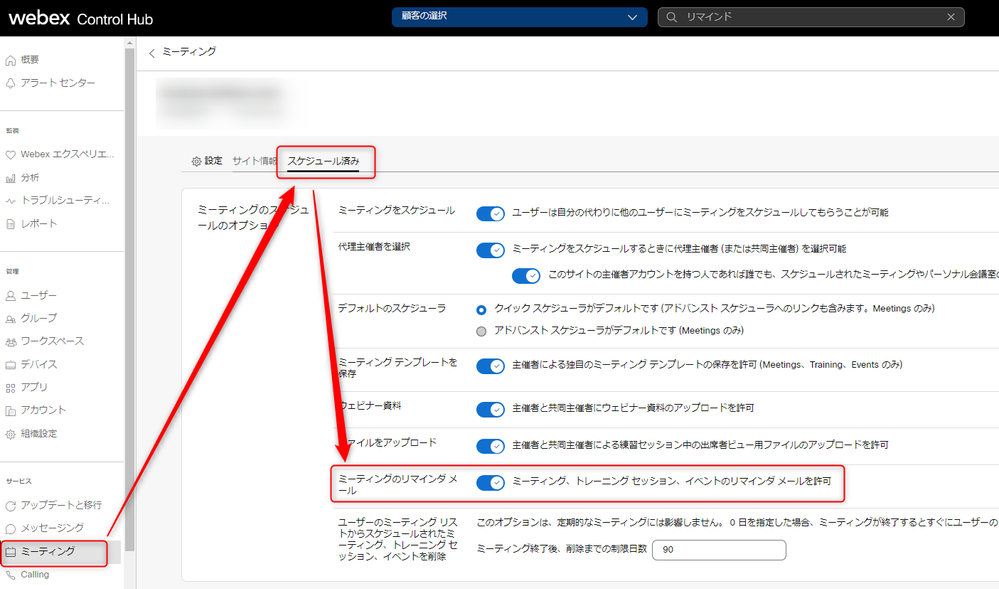999x589 pixels.
Task: Clear the search field with X
Action: [951, 17]
